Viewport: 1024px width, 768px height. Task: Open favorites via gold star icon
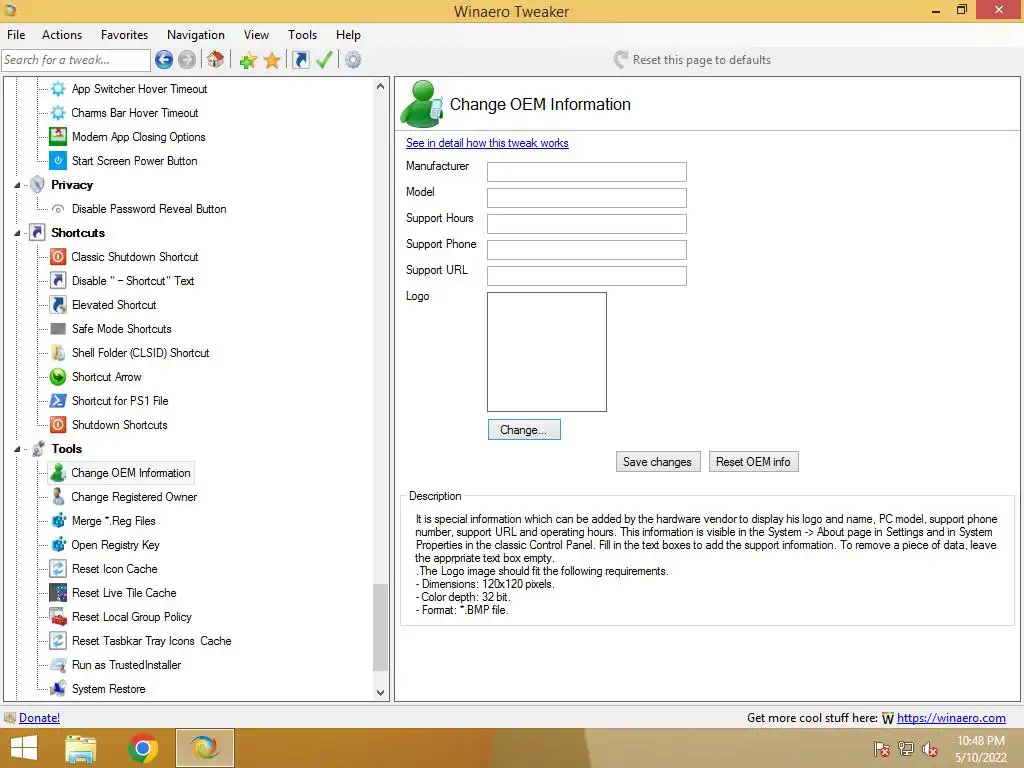[272, 61]
